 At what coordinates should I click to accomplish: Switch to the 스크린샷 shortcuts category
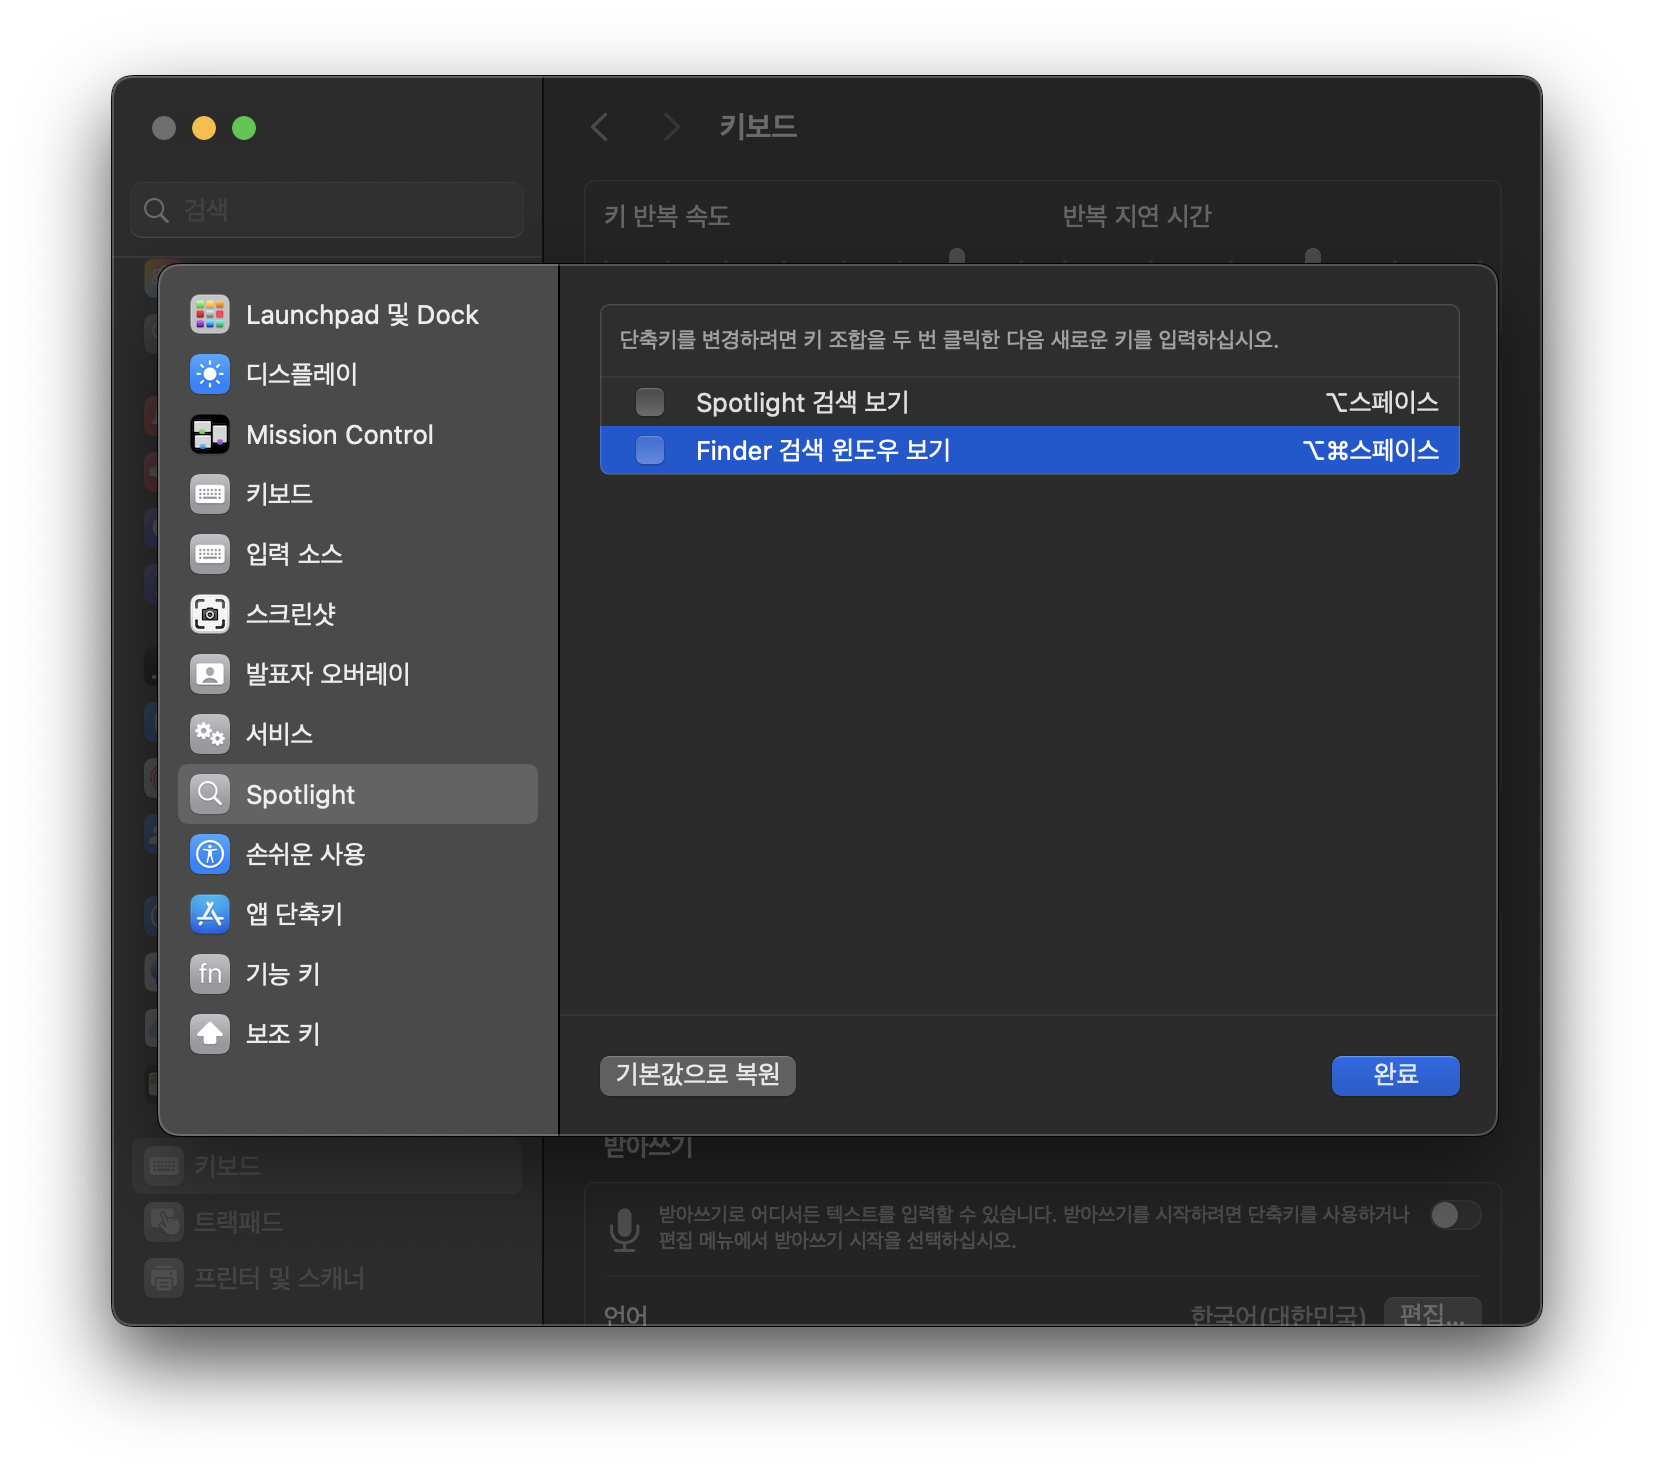(358, 614)
